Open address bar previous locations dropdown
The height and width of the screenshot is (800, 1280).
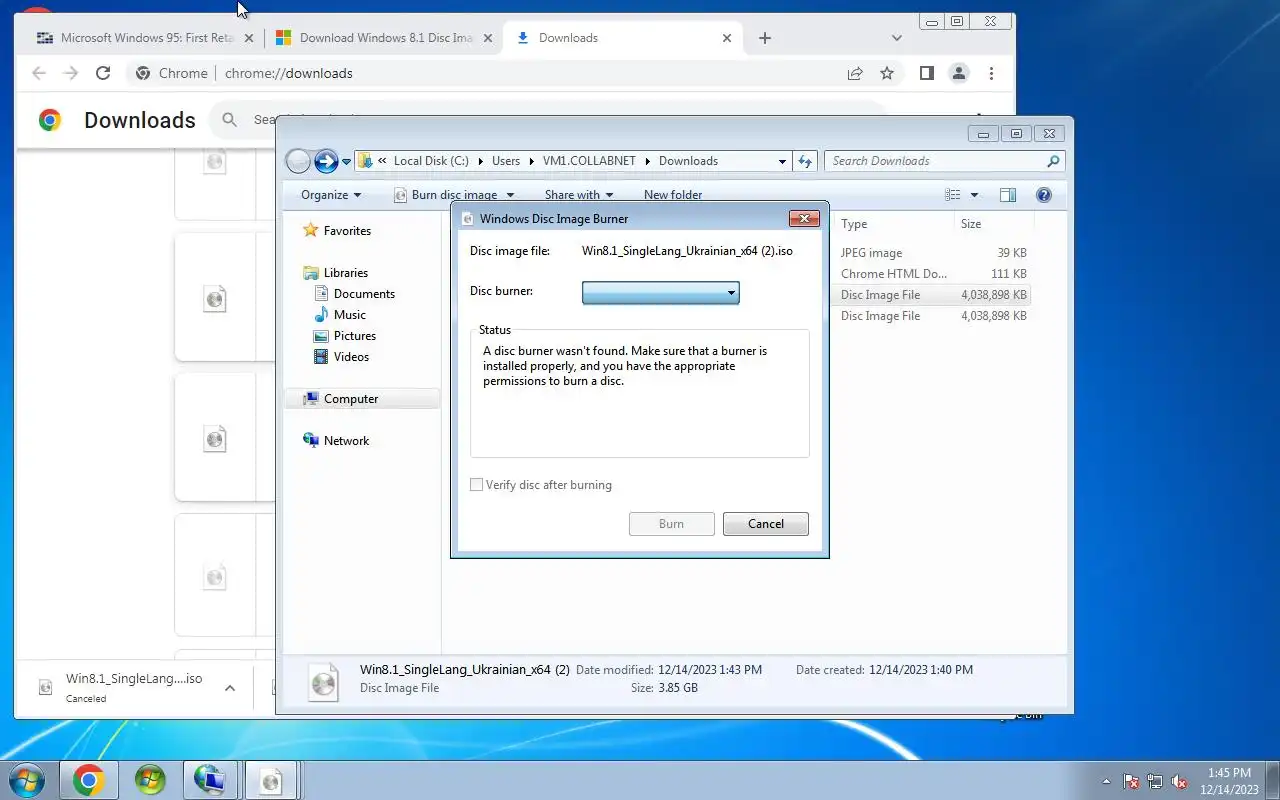point(782,161)
